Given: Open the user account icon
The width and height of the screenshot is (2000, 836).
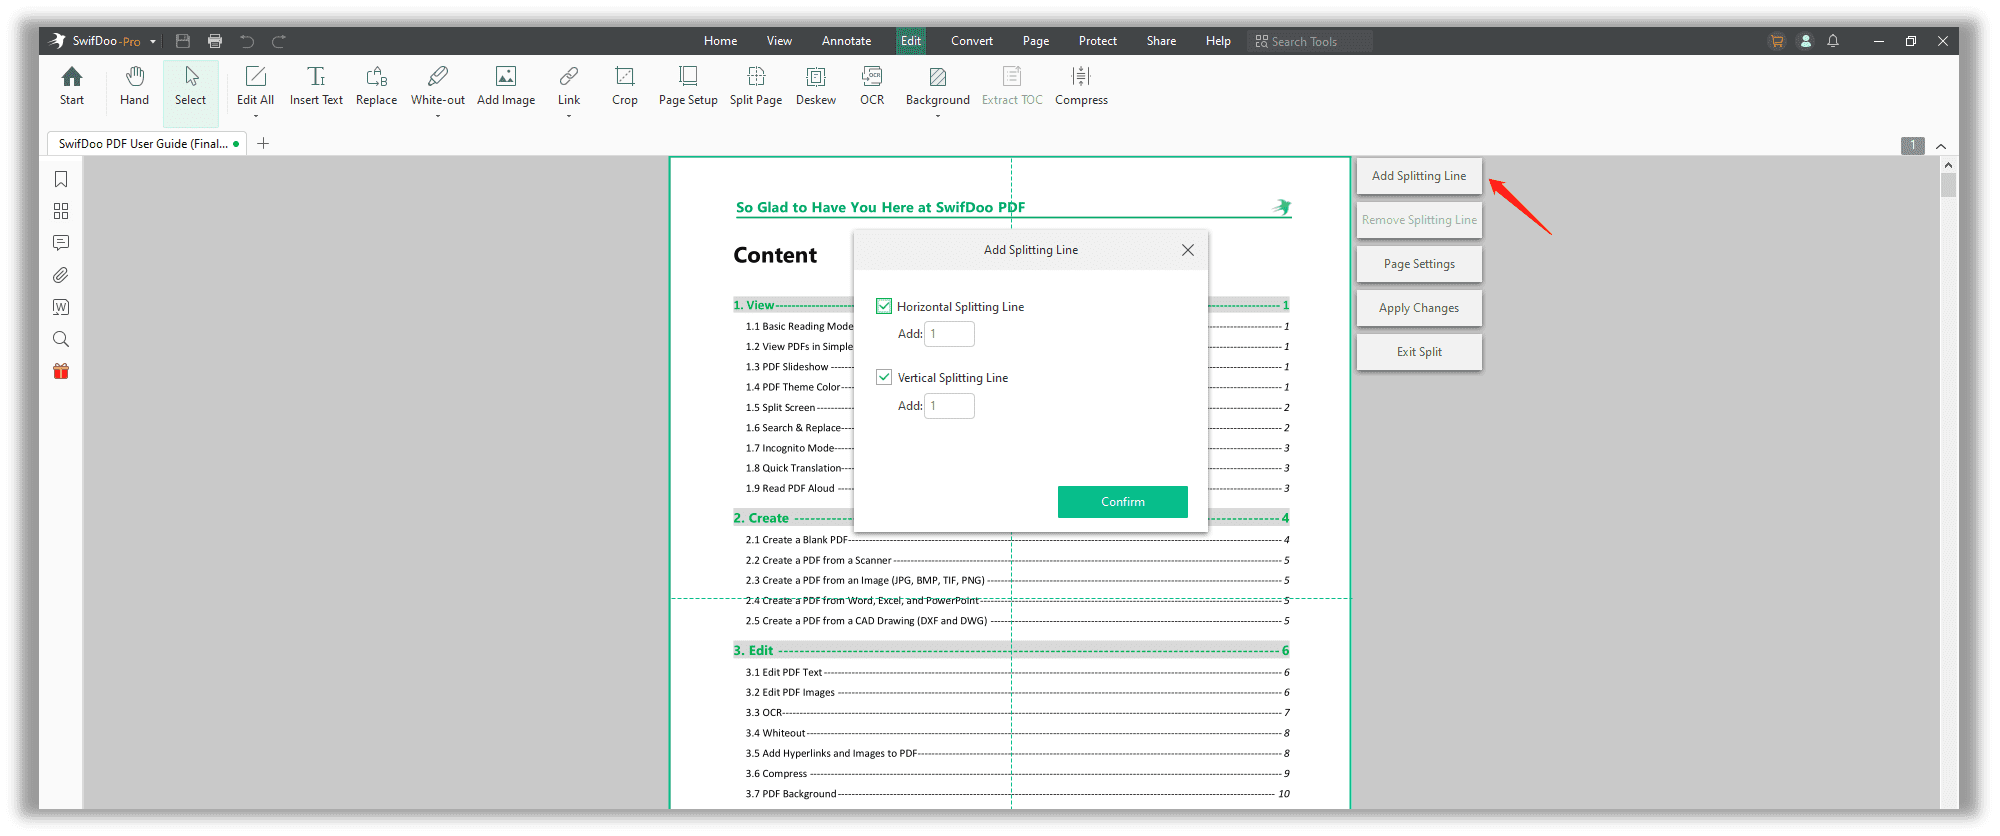Looking at the screenshot, I should point(1806,41).
